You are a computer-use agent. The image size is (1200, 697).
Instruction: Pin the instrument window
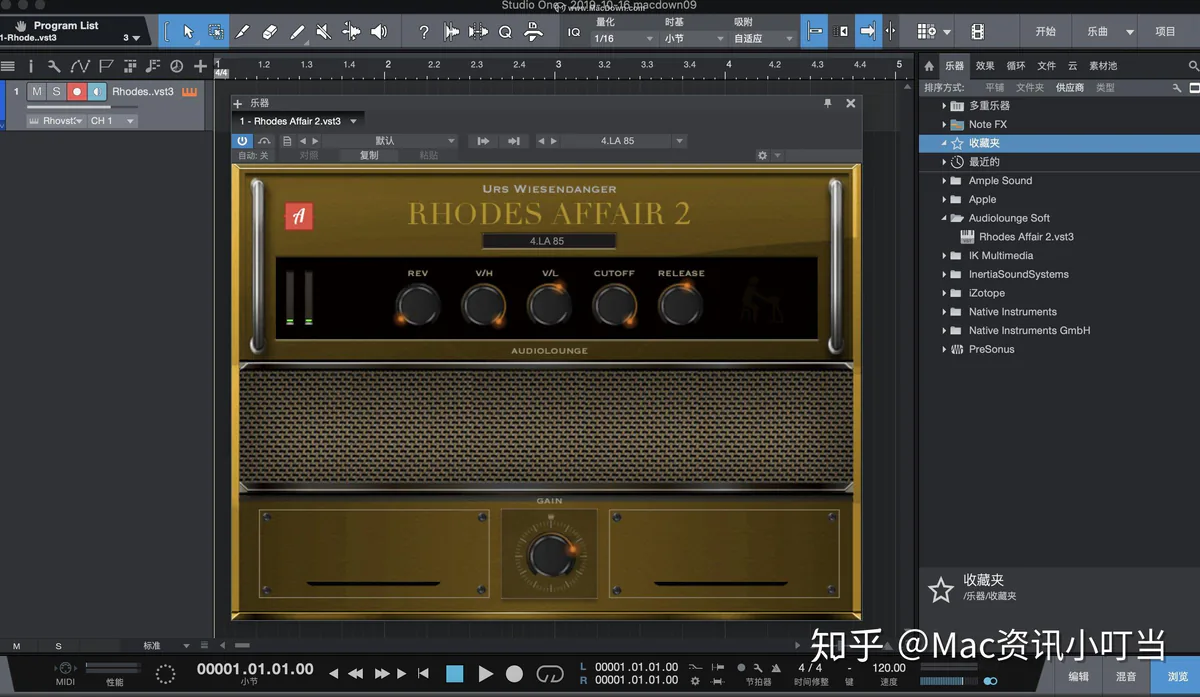[x=827, y=103]
